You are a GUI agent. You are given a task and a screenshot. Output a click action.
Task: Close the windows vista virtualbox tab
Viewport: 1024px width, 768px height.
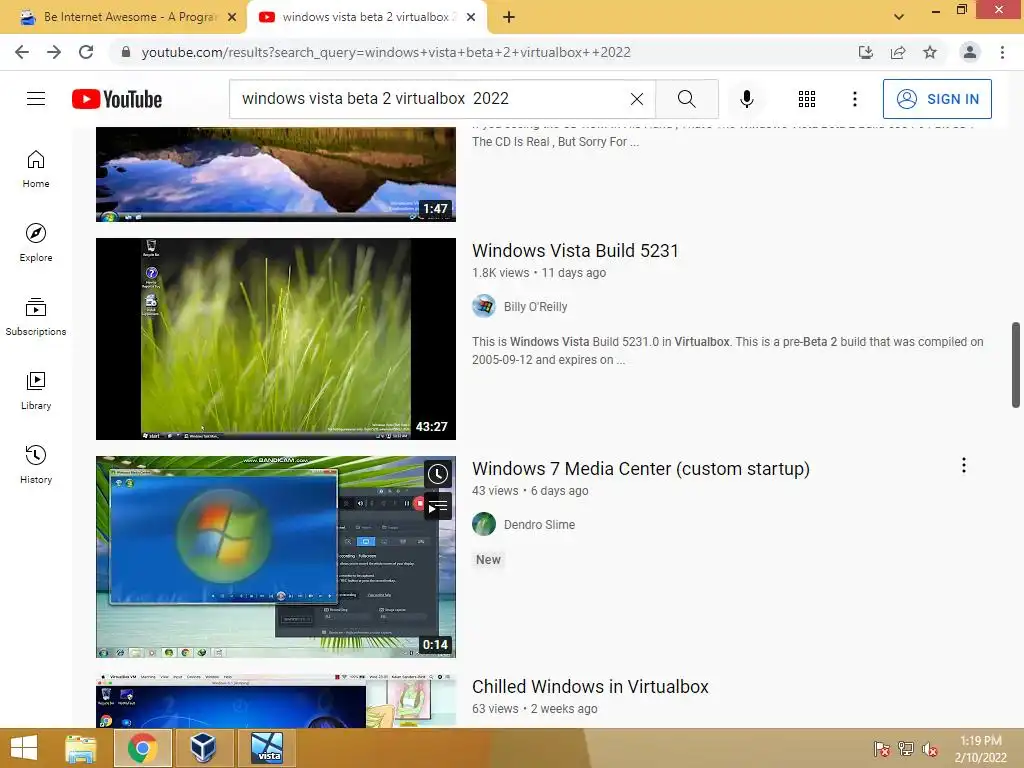[x=471, y=17]
